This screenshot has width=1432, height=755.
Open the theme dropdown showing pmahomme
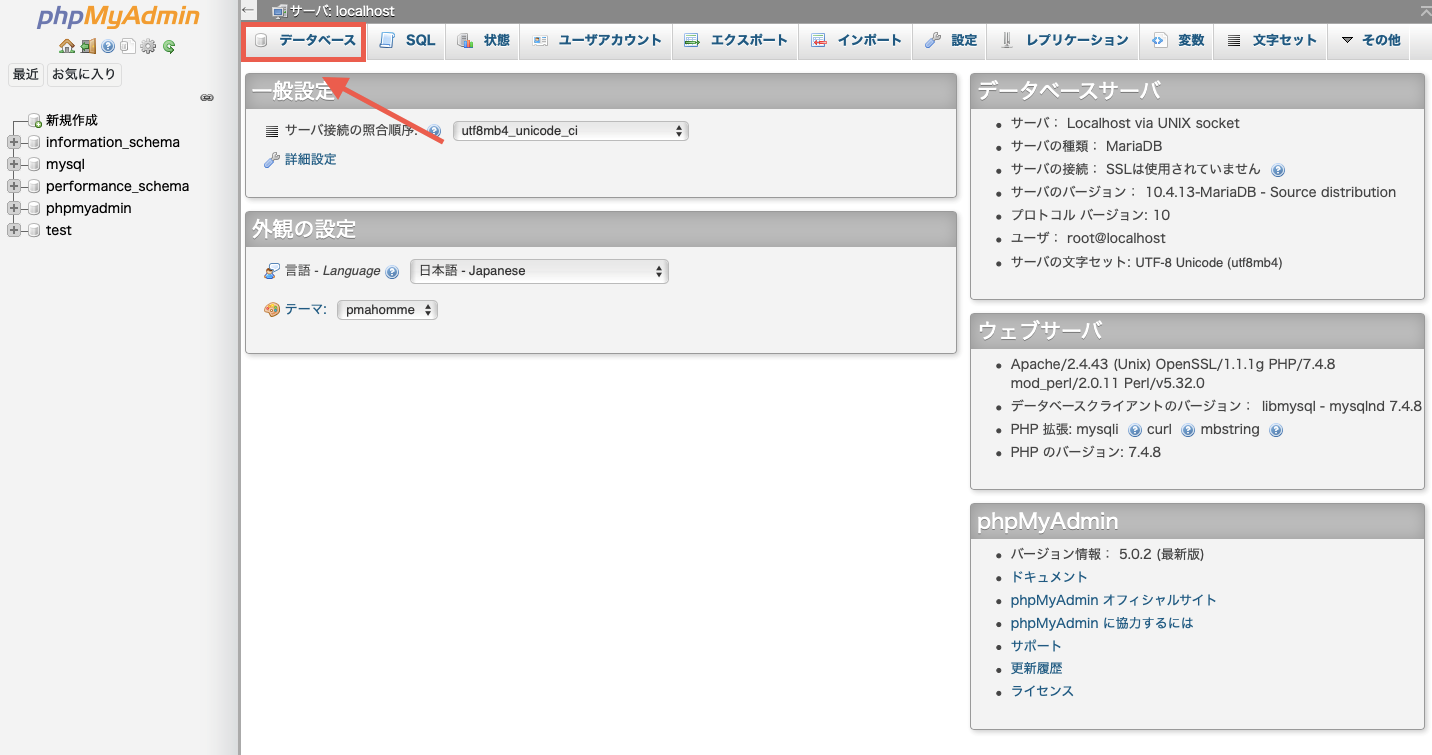click(x=387, y=310)
